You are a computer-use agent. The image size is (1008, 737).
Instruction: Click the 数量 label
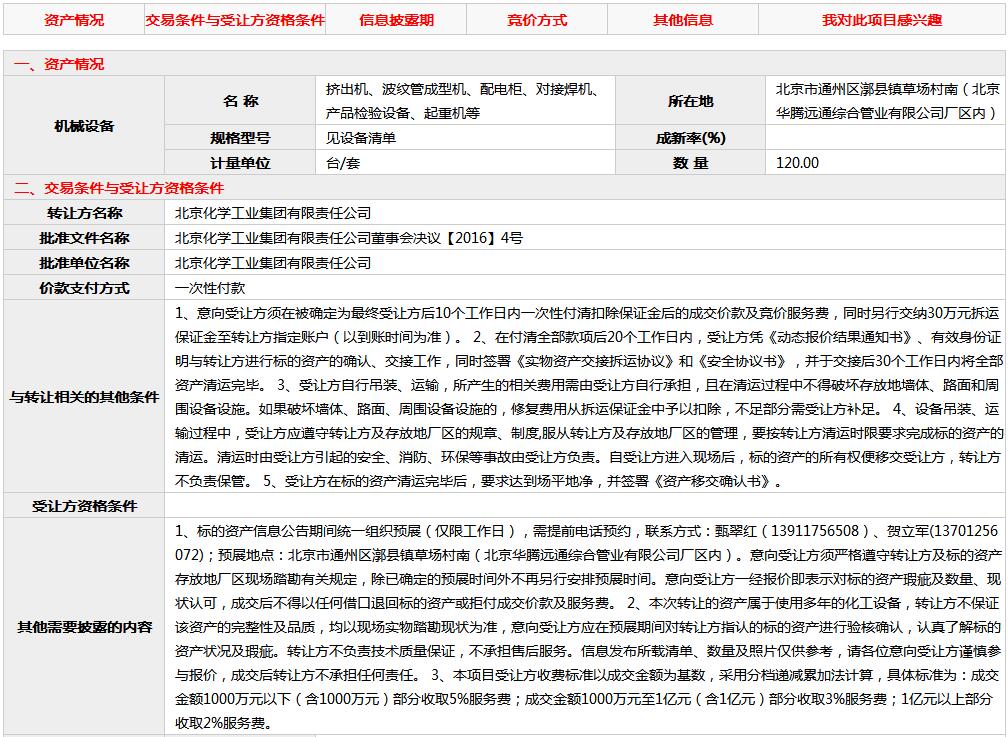[690, 163]
